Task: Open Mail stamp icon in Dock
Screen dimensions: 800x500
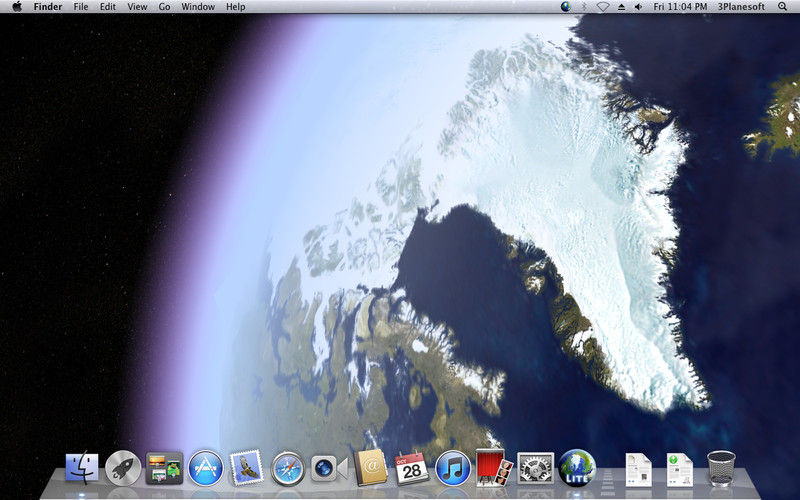Action: point(247,467)
